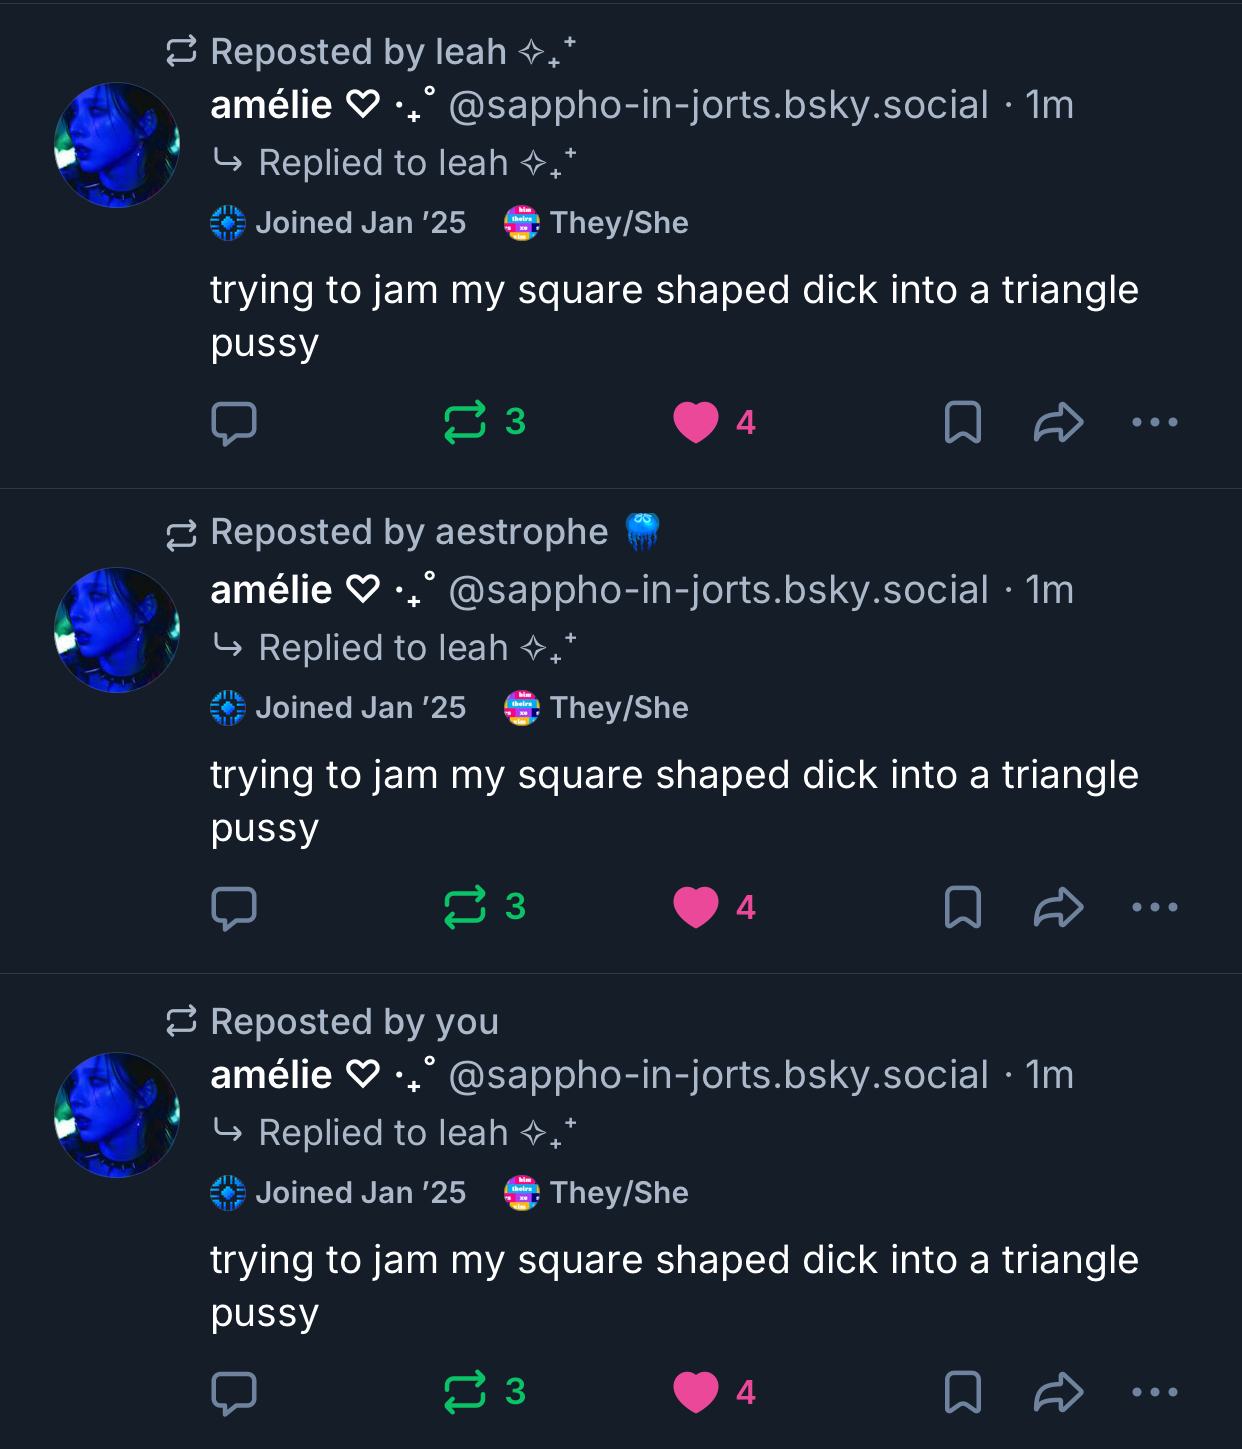The image size is (1242, 1449).
Task: Open reply on the post reposted by you
Action: [x=234, y=1393]
